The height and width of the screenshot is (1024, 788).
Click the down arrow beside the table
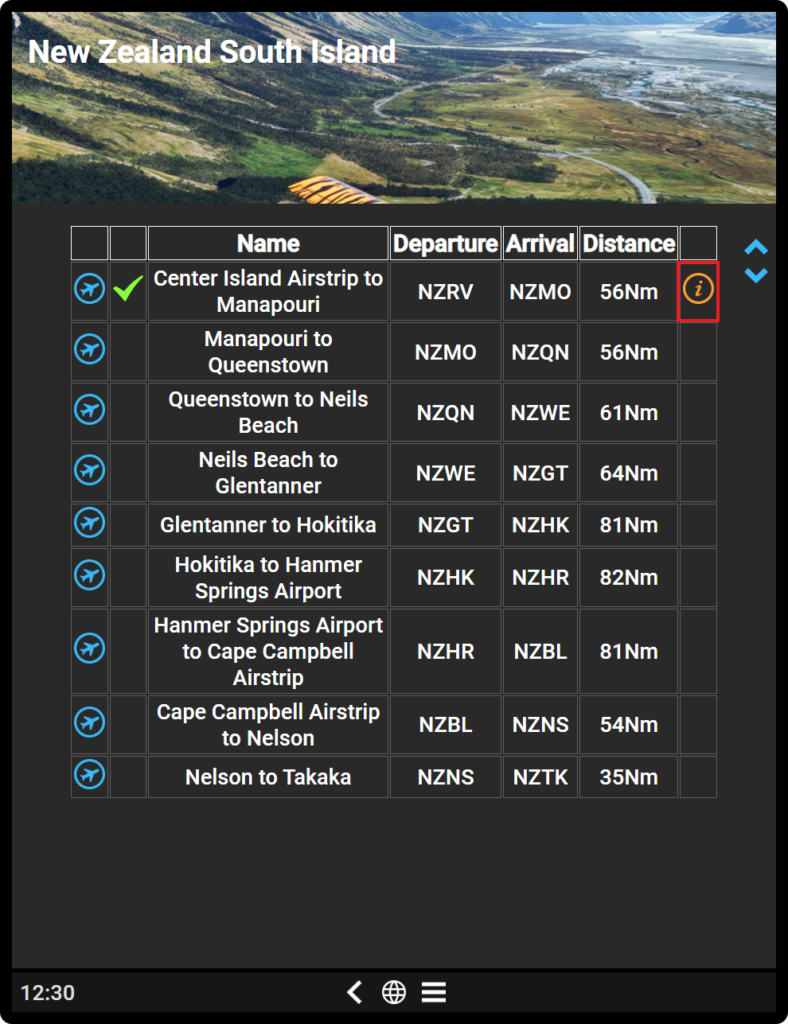pyautogui.click(x=756, y=275)
